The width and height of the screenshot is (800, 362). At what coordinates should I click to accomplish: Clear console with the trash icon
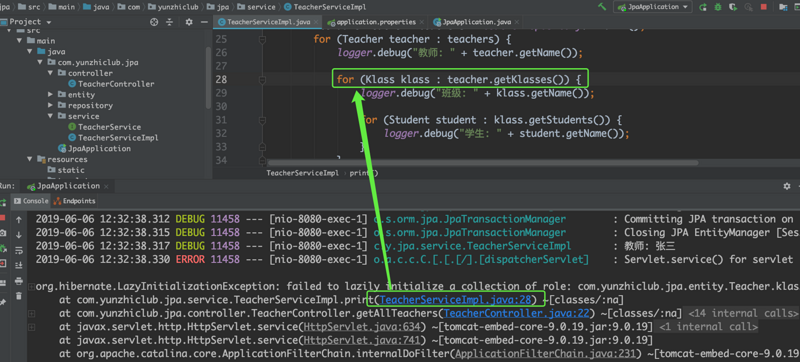pos(19,296)
